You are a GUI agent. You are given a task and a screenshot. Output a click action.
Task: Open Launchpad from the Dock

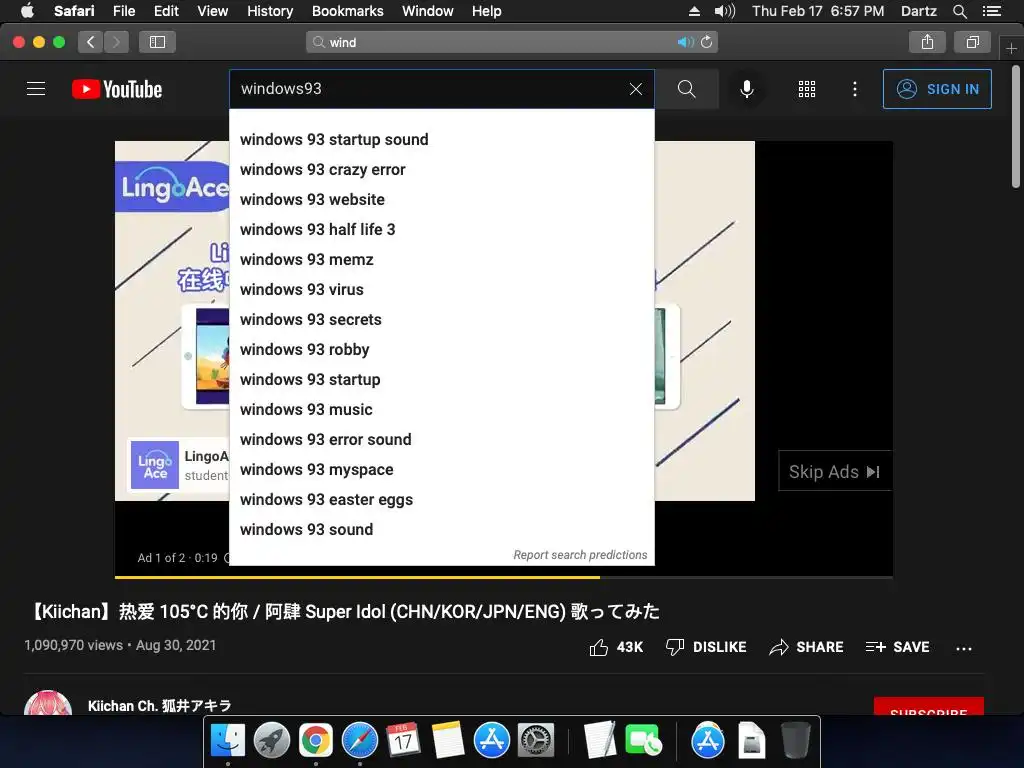272,740
